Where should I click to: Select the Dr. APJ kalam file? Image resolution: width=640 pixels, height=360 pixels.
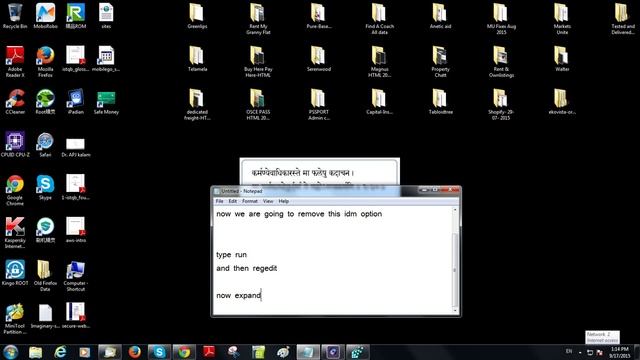coord(76,147)
